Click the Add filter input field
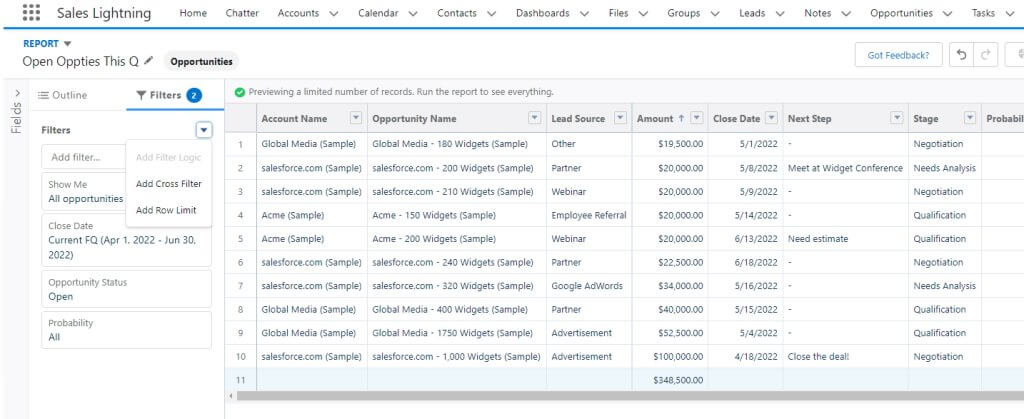 point(84,157)
